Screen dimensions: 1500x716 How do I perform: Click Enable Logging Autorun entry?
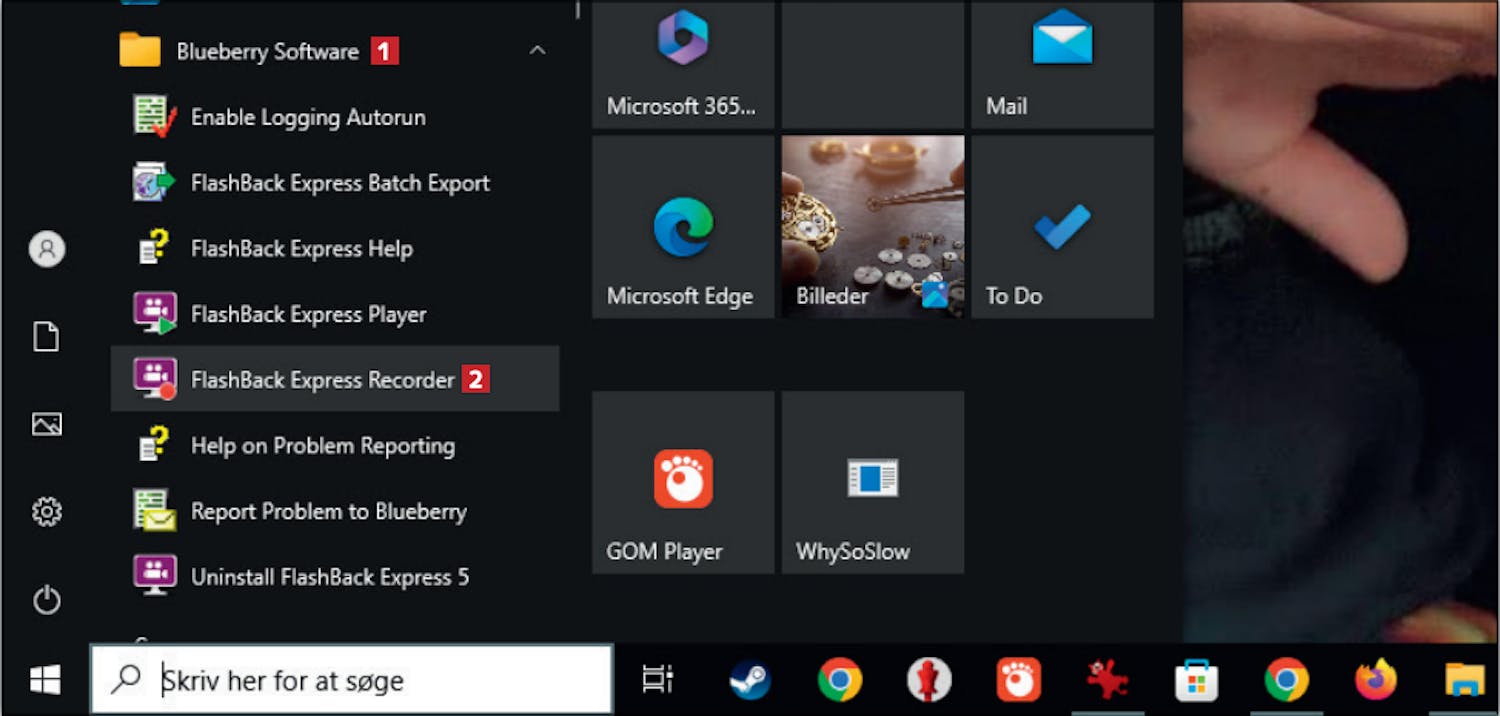[307, 117]
